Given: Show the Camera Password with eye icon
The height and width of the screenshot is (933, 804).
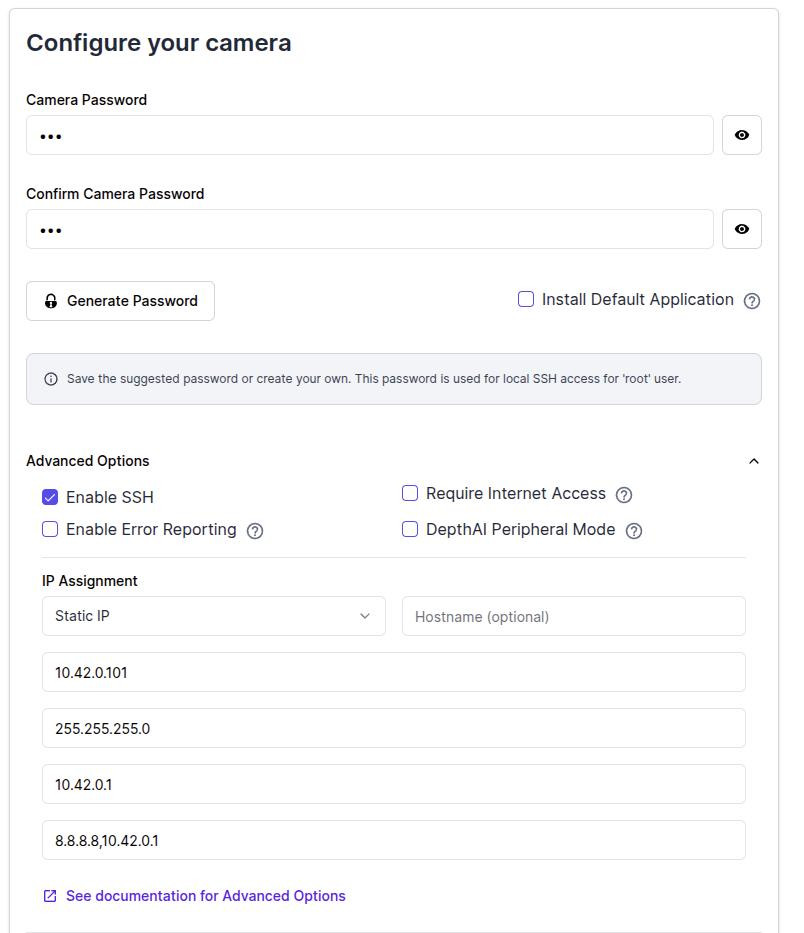Looking at the screenshot, I should click(x=741, y=135).
